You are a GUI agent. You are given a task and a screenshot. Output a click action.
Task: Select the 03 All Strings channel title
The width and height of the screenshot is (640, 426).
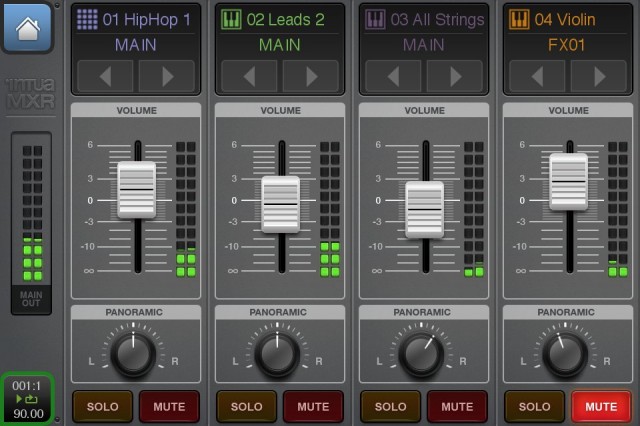(437, 19)
